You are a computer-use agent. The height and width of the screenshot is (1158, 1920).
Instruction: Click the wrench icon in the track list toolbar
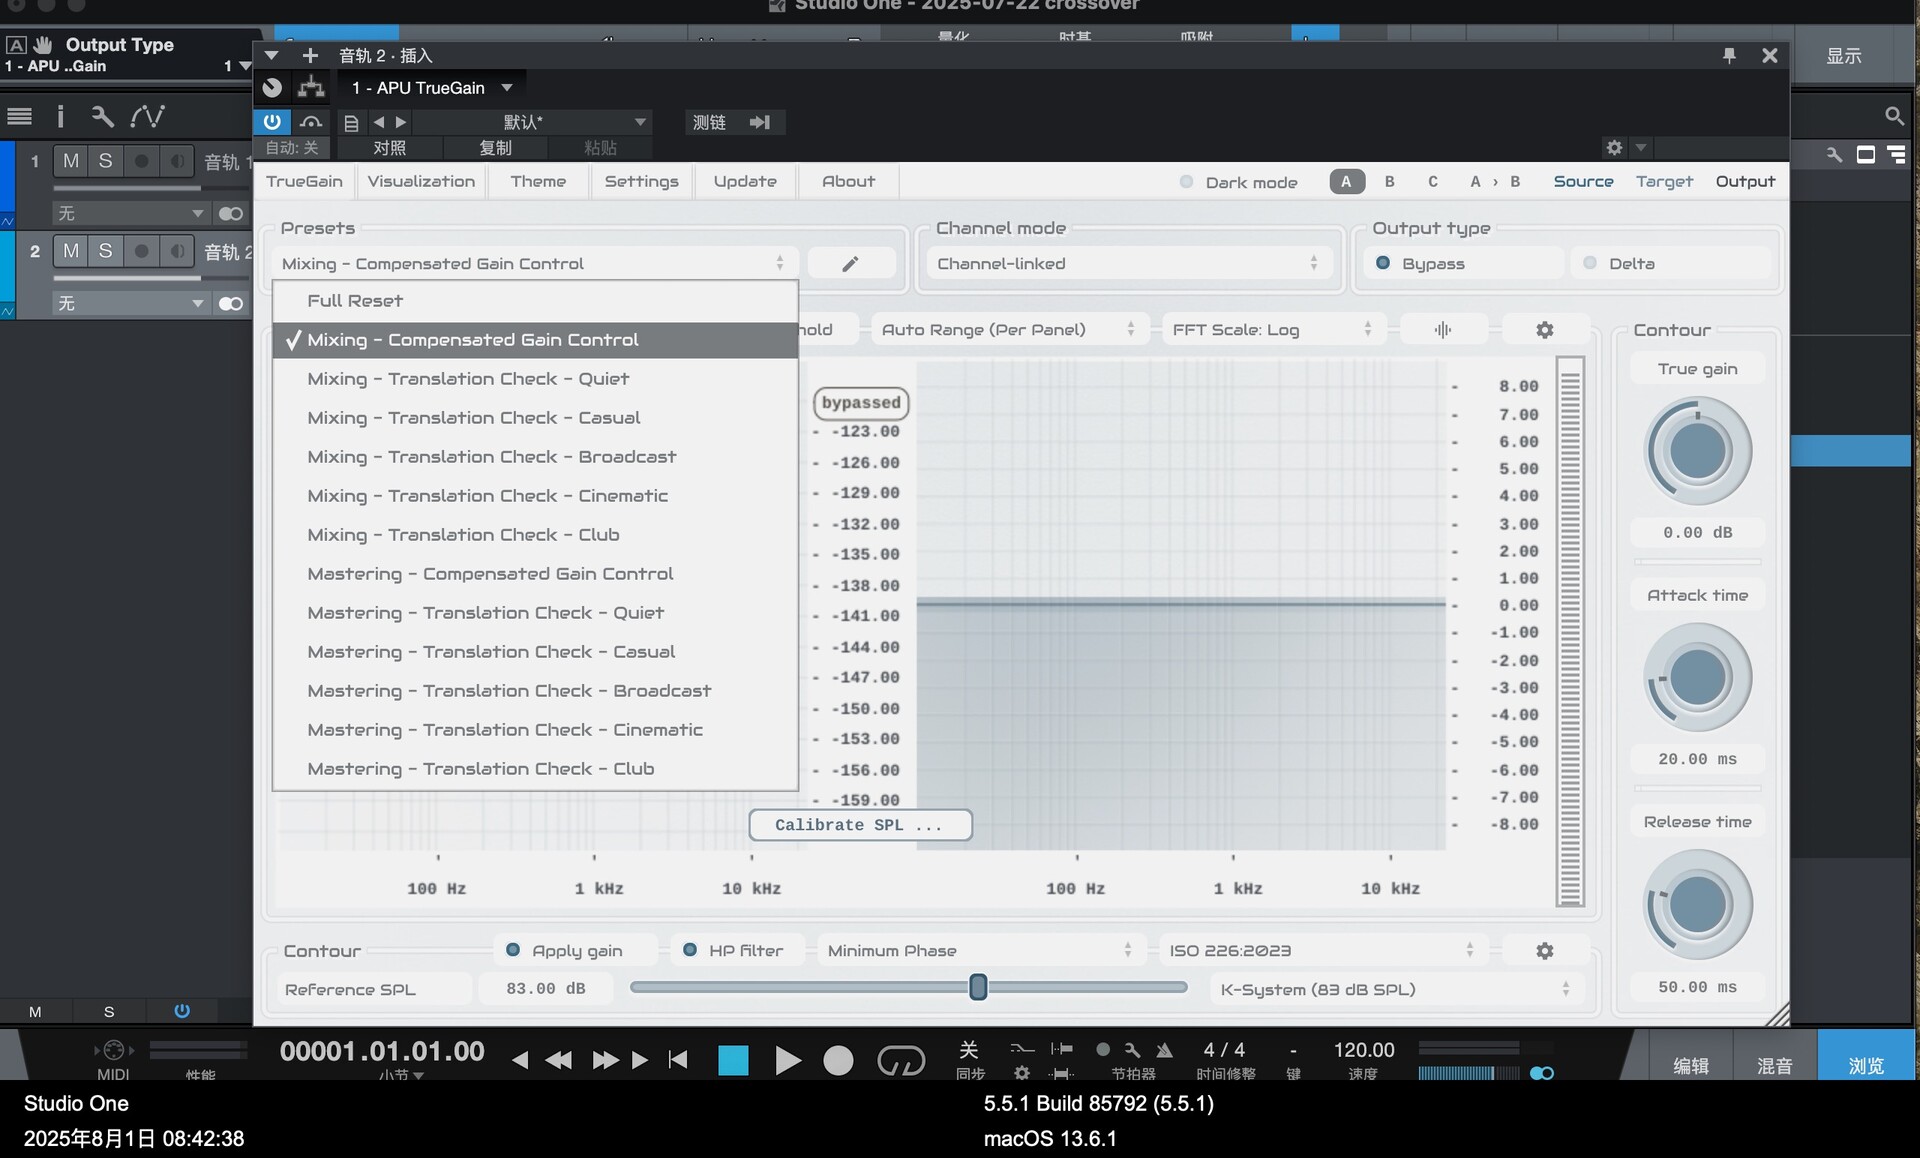tap(102, 116)
